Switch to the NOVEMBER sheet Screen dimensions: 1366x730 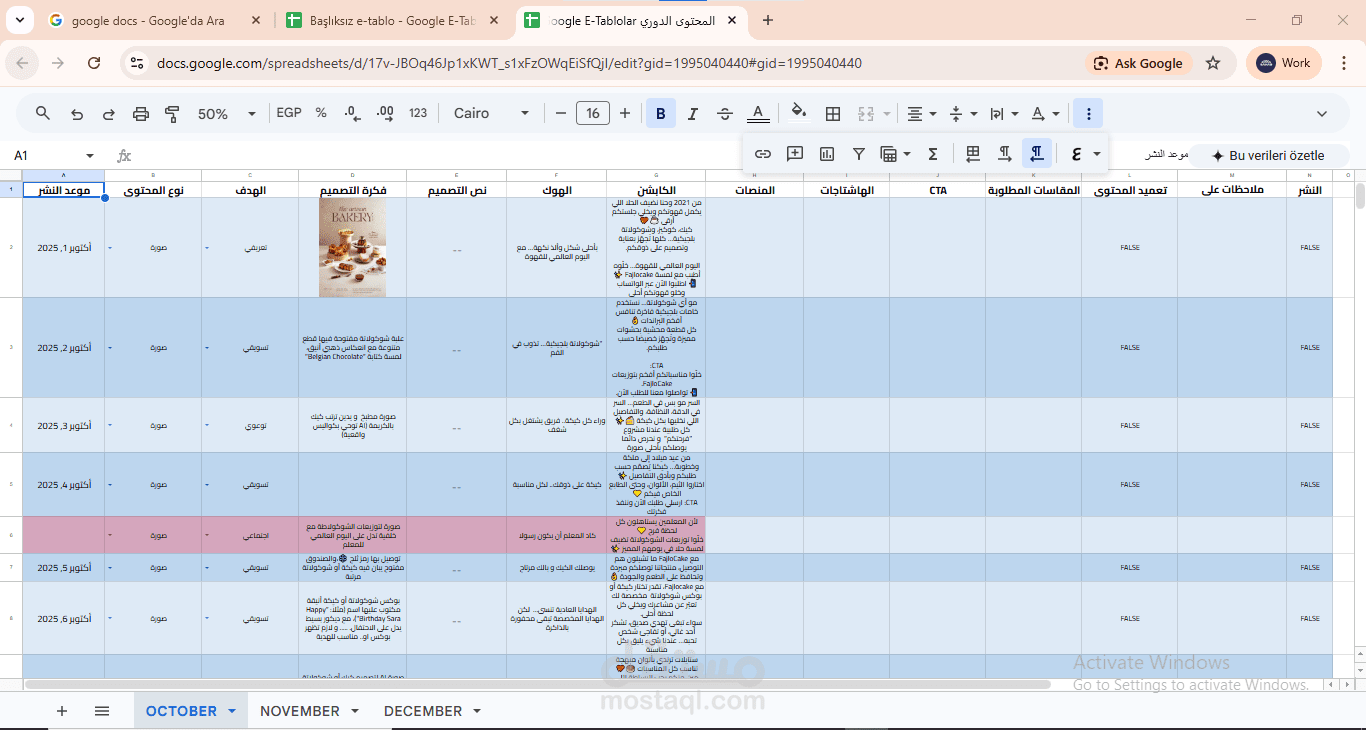click(300, 711)
